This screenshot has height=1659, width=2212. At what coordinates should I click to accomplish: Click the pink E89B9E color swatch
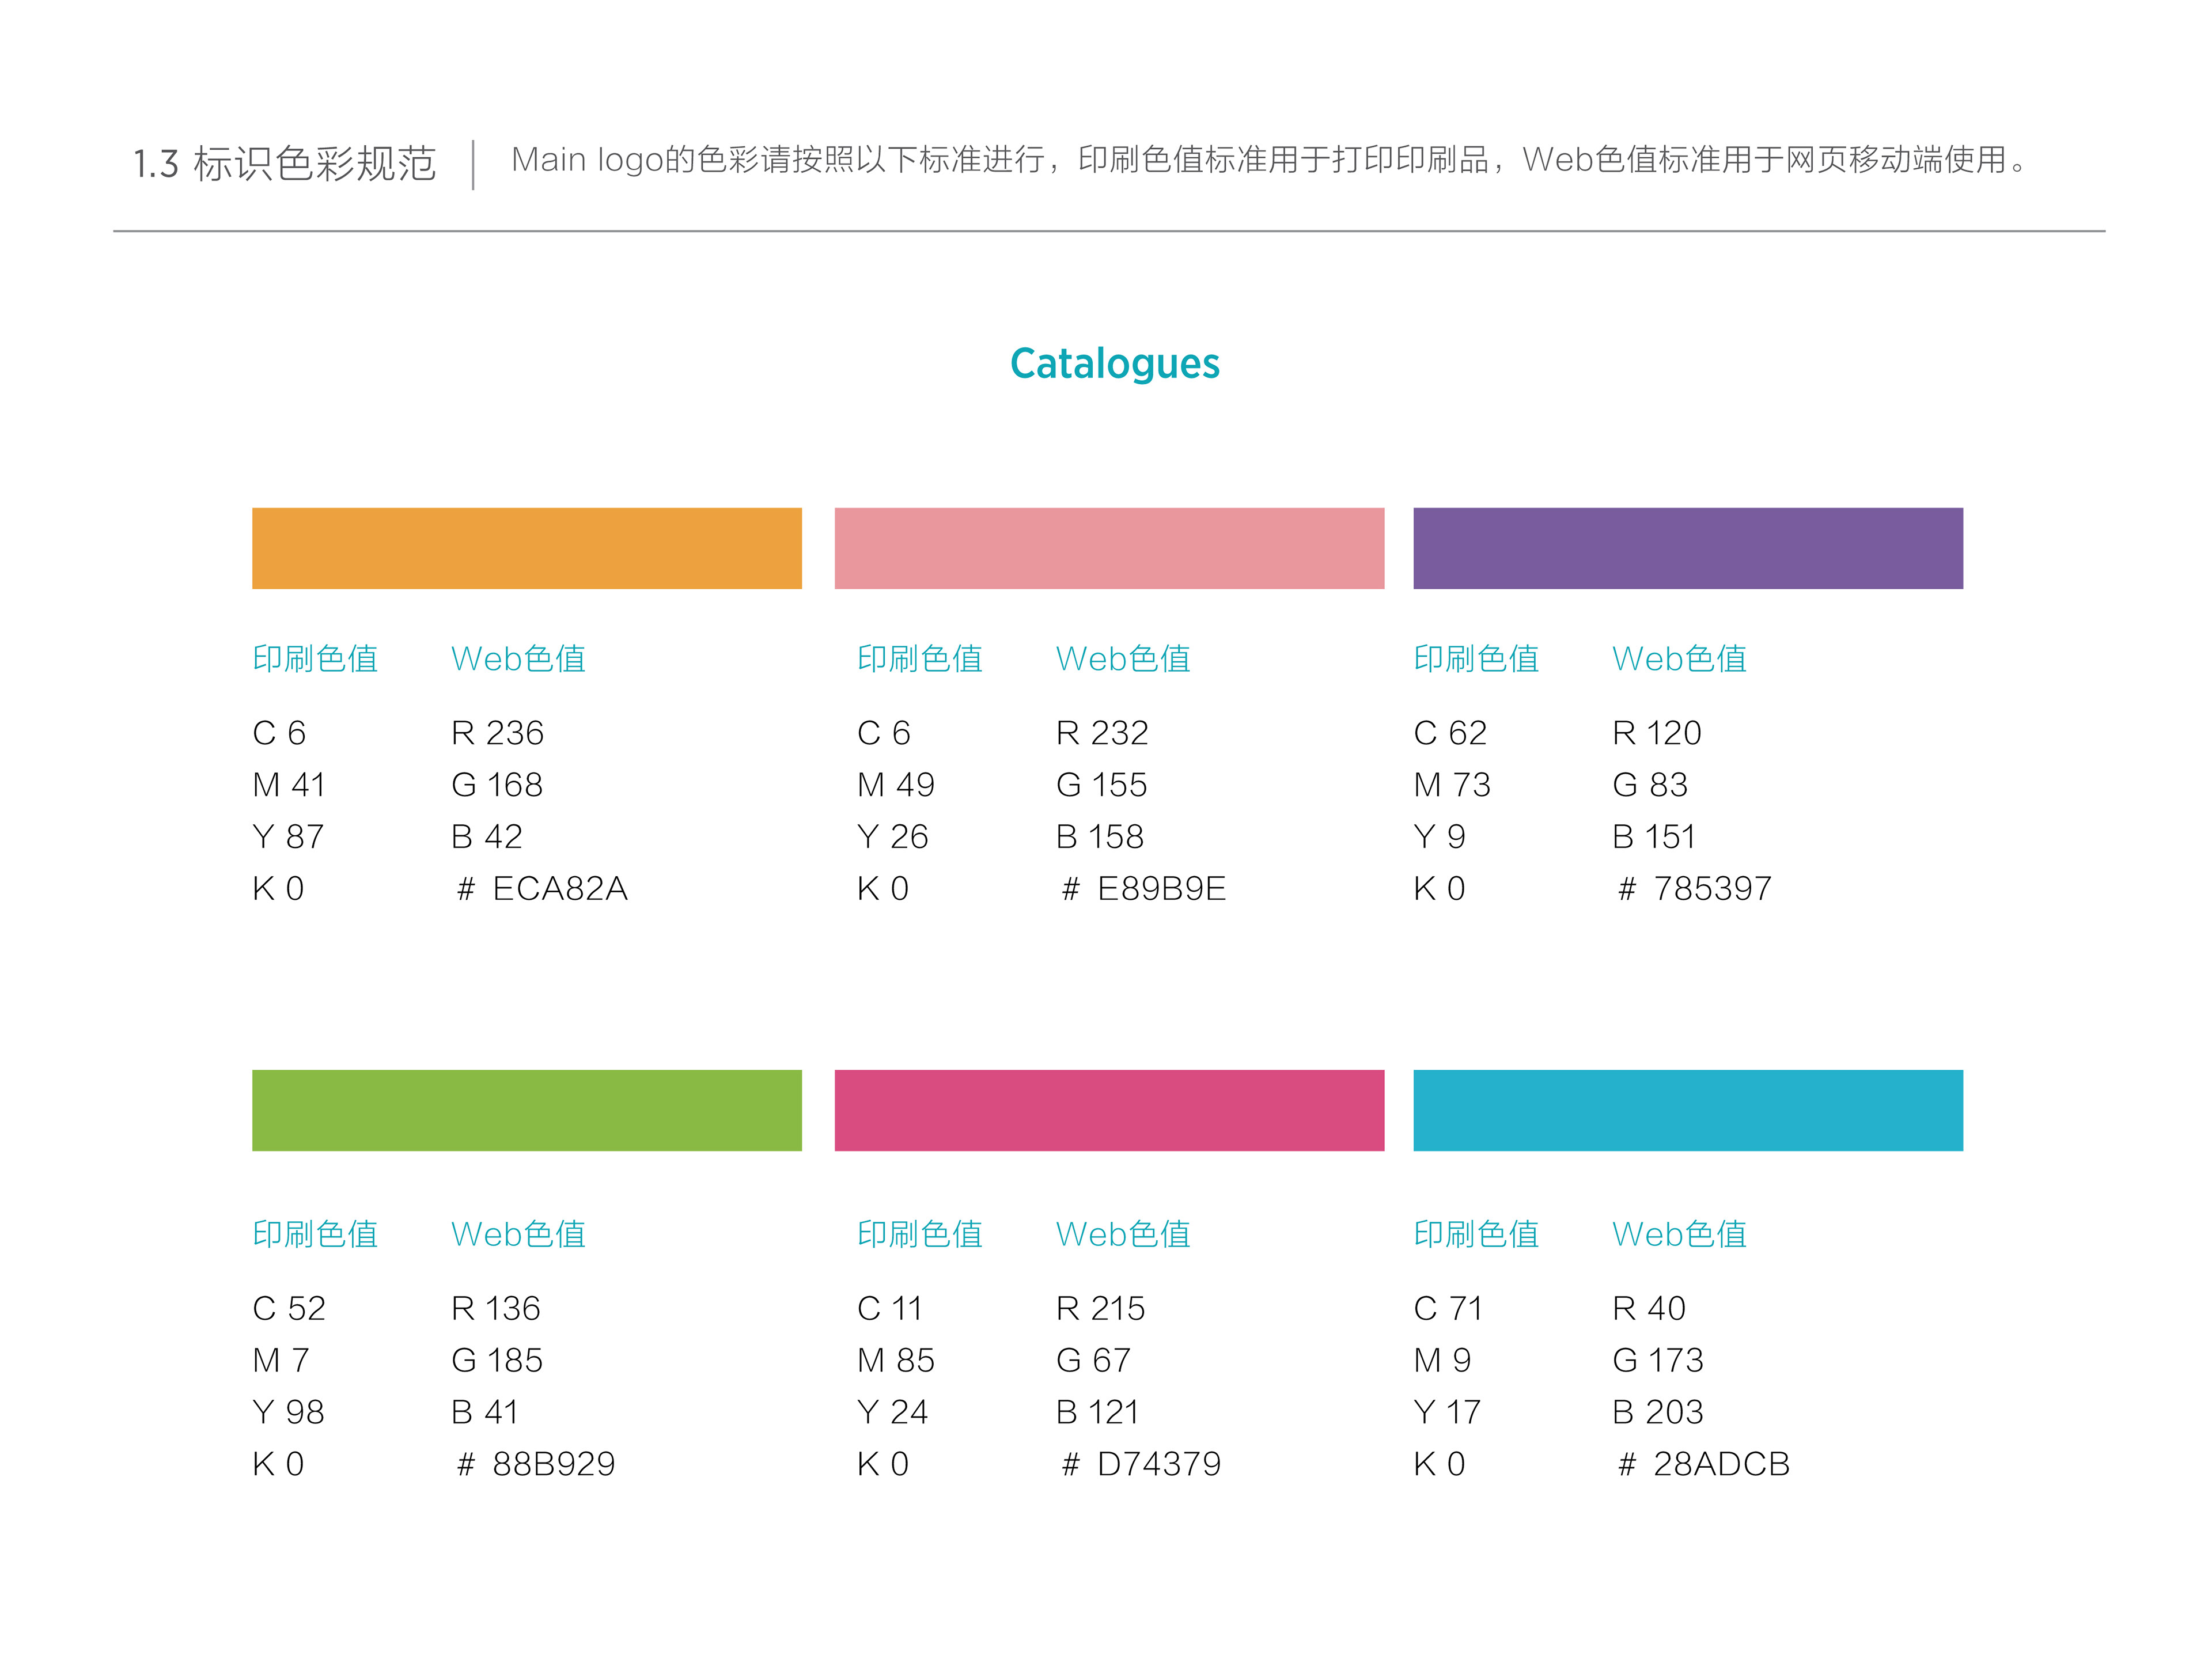click(x=1109, y=548)
